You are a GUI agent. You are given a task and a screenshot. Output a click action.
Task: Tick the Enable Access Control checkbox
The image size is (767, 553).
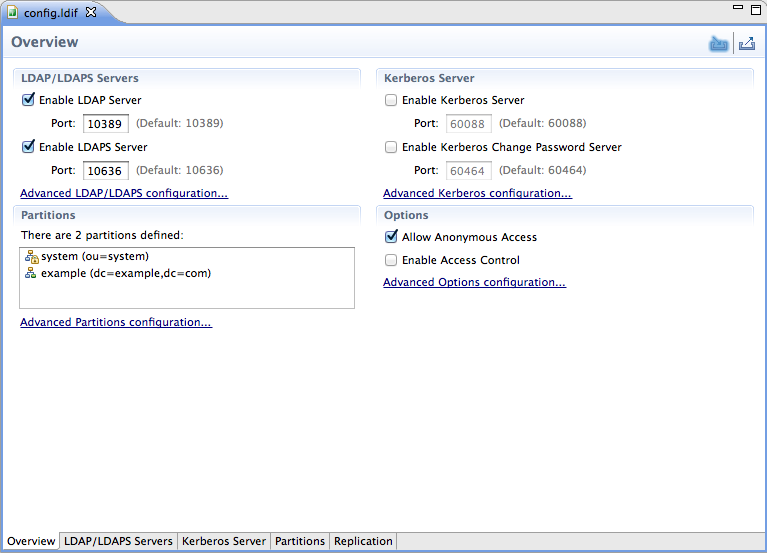coord(391,260)
